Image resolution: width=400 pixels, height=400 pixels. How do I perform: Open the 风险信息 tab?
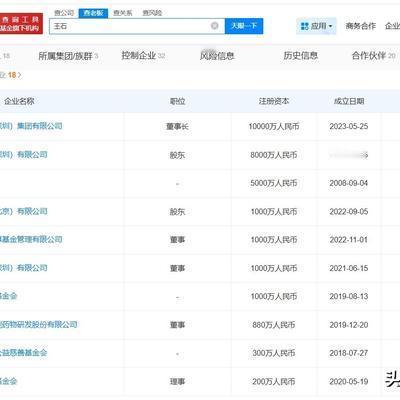217,56
